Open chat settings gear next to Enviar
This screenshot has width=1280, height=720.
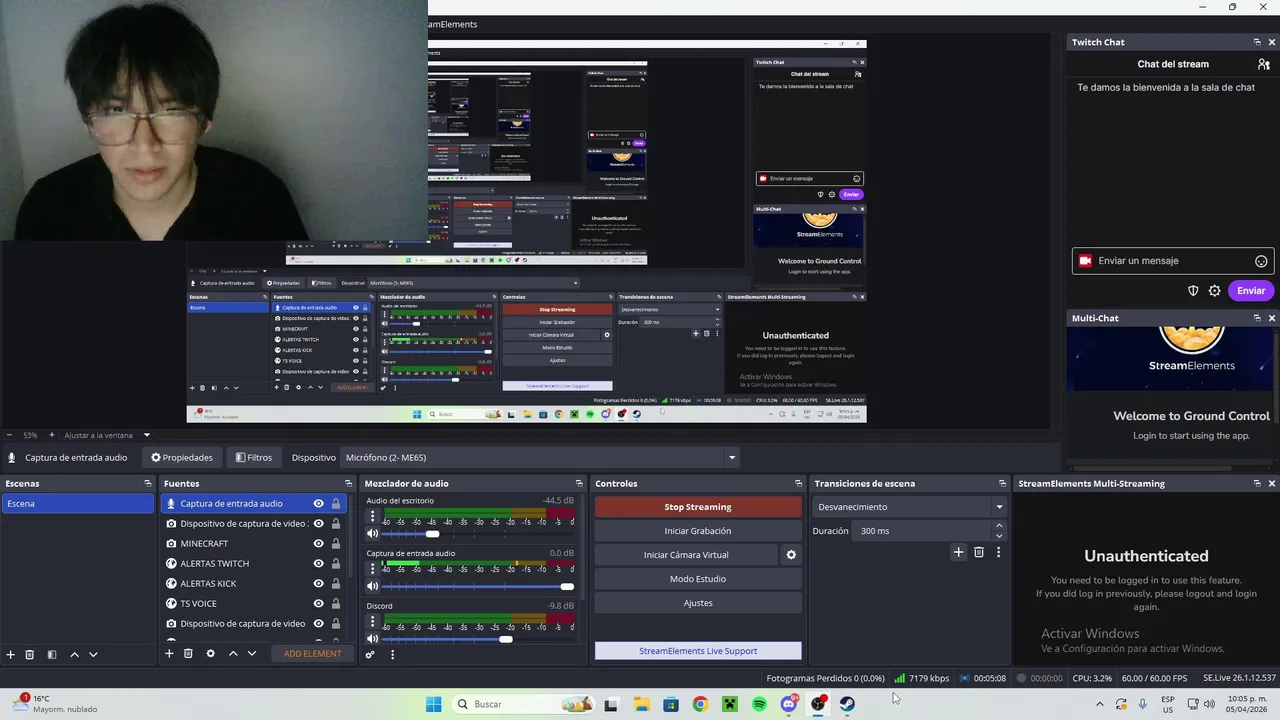click(1215, 291)
